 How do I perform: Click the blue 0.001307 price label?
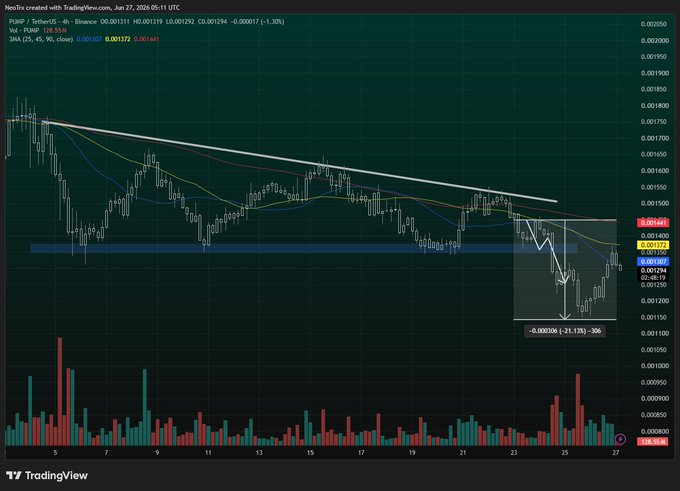point(652,262)
